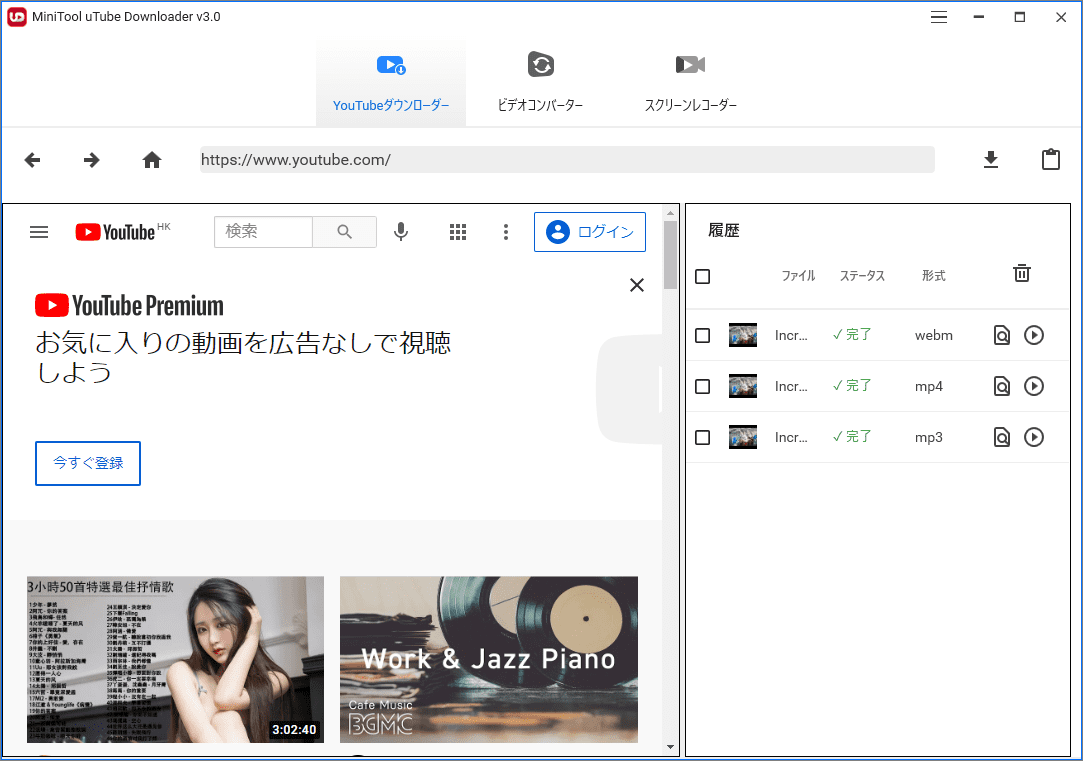Viewport: 1083px width, 761px height.
Task: Click the URL address field
Action: point(567,160)
